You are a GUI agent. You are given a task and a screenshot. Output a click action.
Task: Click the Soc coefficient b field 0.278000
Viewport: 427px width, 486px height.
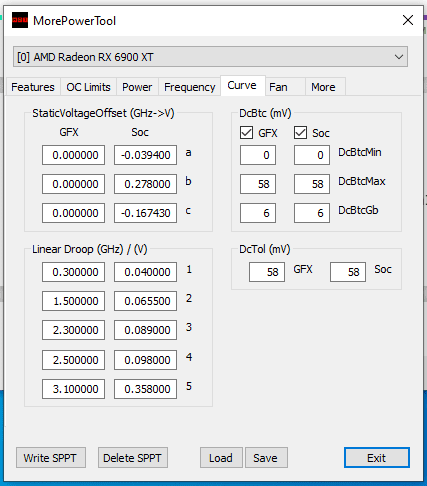point(145,184)
